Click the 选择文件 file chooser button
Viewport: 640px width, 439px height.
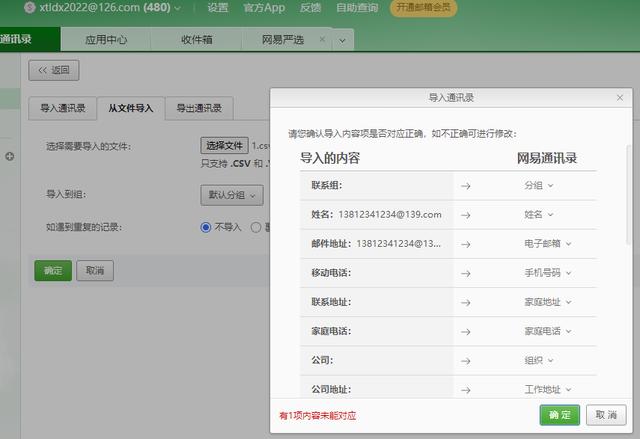(x=224, y=146)
